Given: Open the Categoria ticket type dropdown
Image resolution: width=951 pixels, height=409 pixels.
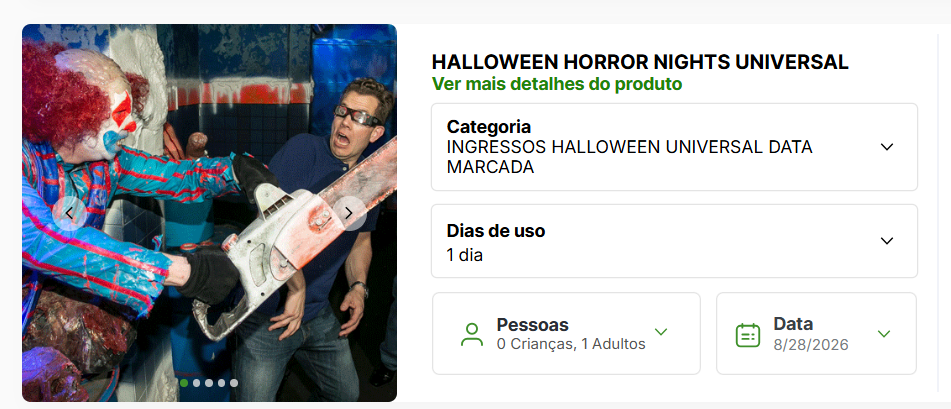Looking at the screenshot, I should click(674, 147).
